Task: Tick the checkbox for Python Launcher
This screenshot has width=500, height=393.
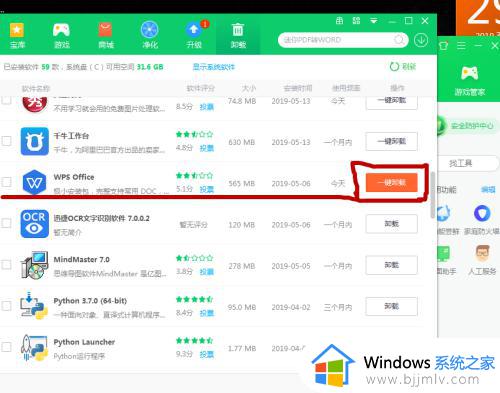Action: pyautogui.click(x=6, y=347)
